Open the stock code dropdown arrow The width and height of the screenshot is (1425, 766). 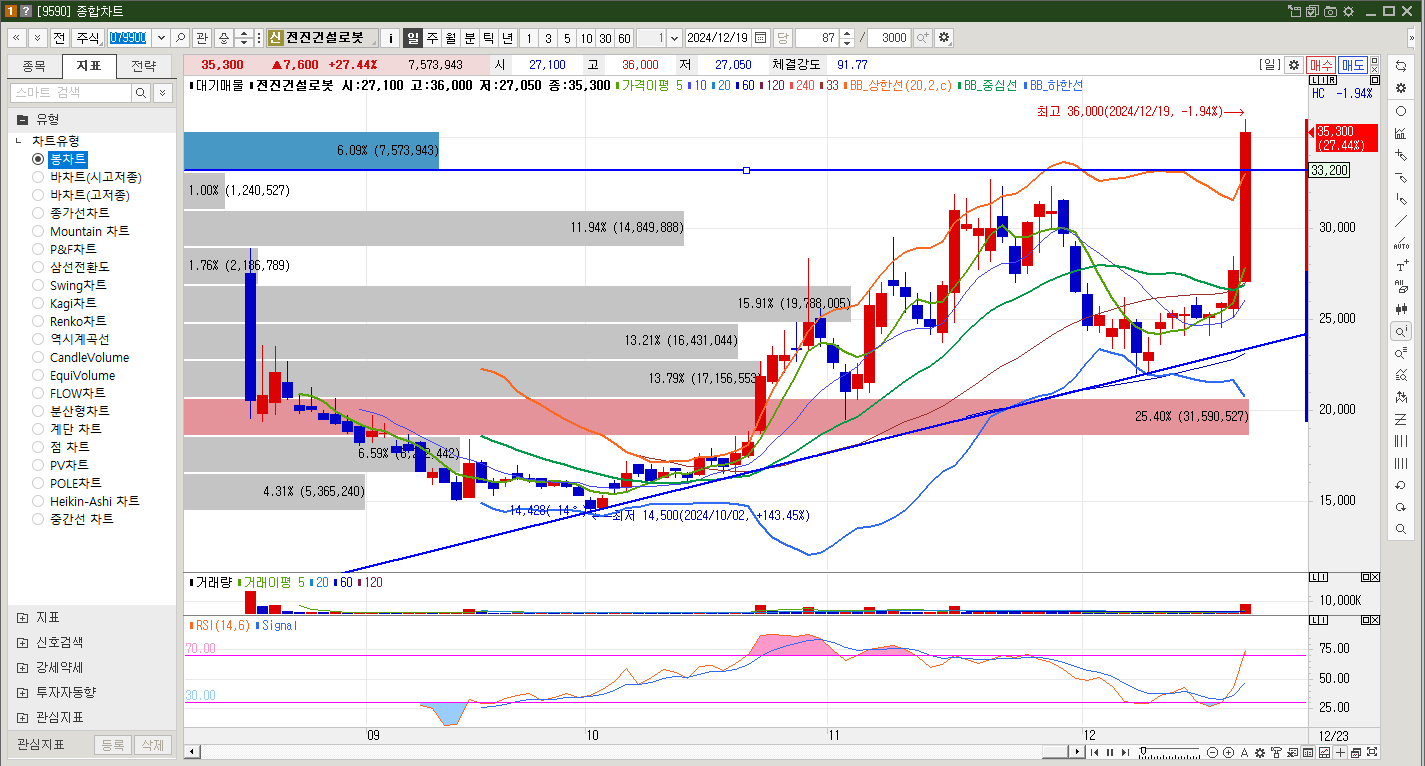click(x=160, y=38)
